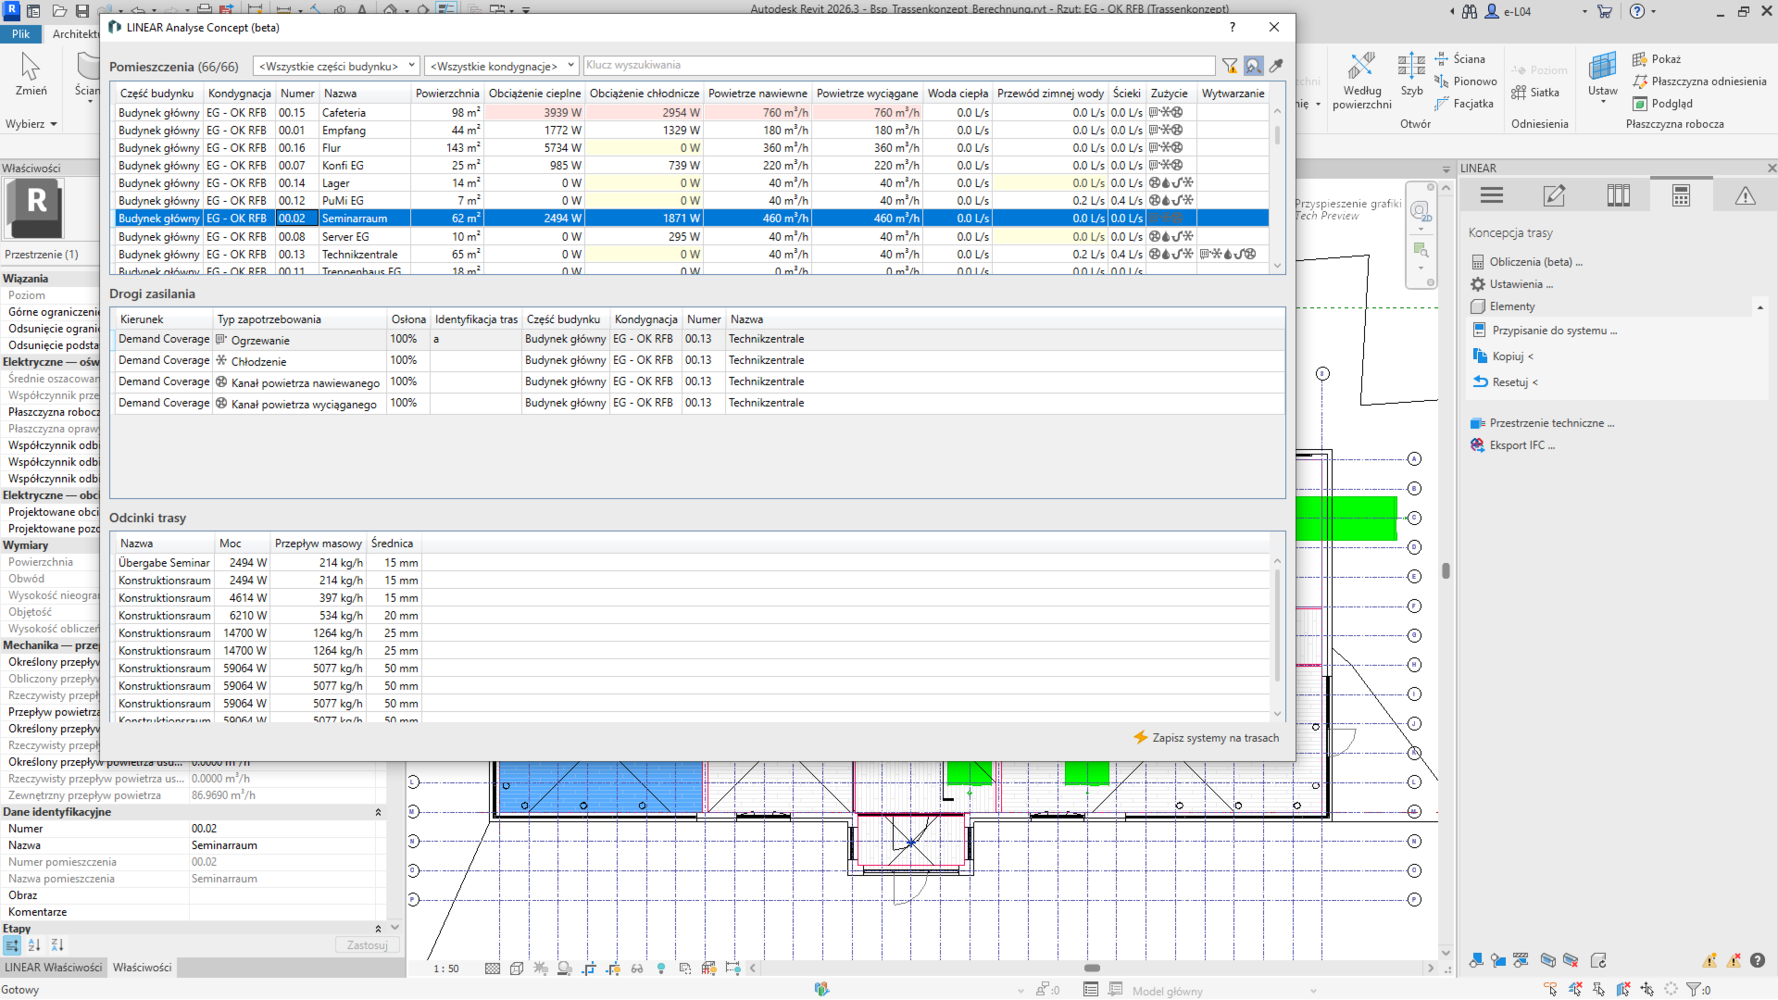Screen dimensions: 1778x1000
Task: Toggle the room zoom magnifier button
Action: pyautogui.click(x=1253, y=66)
